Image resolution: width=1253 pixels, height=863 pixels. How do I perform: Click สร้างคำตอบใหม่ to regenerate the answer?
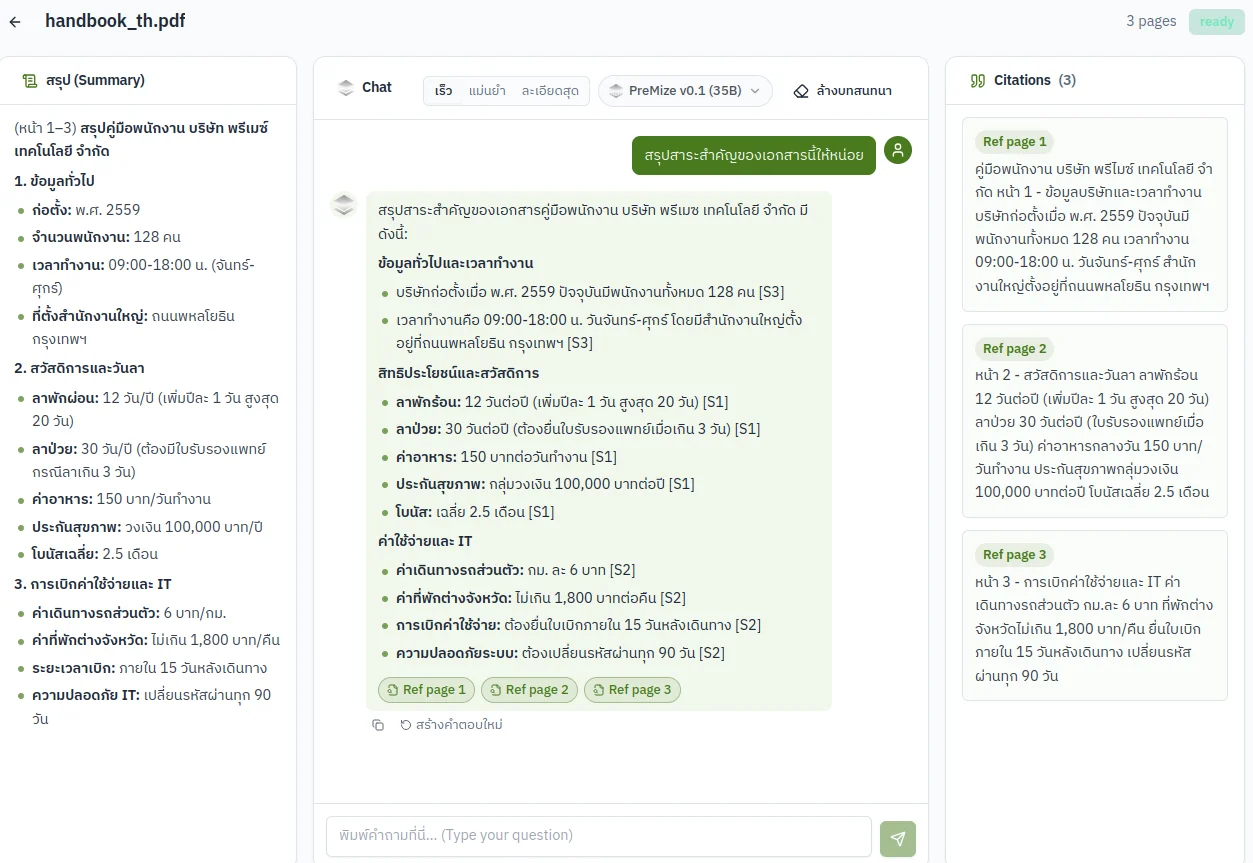(x=451, y=725)
